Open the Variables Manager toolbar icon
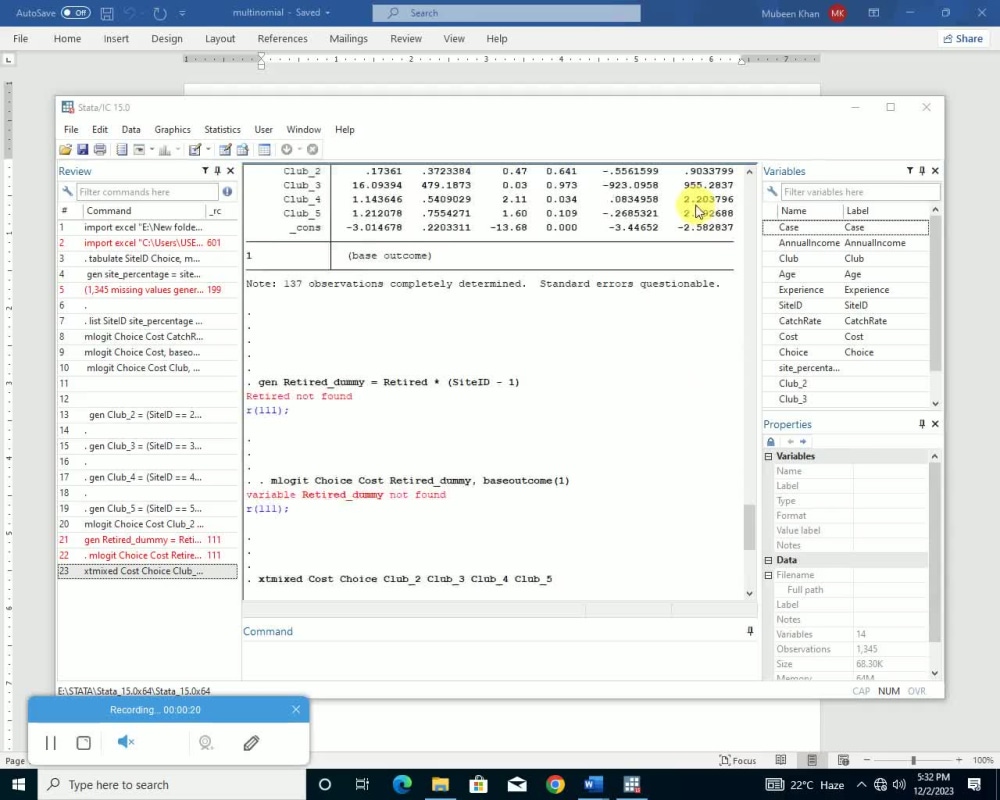The height and width of the screenshot is (800, 1000). point(264,149)
